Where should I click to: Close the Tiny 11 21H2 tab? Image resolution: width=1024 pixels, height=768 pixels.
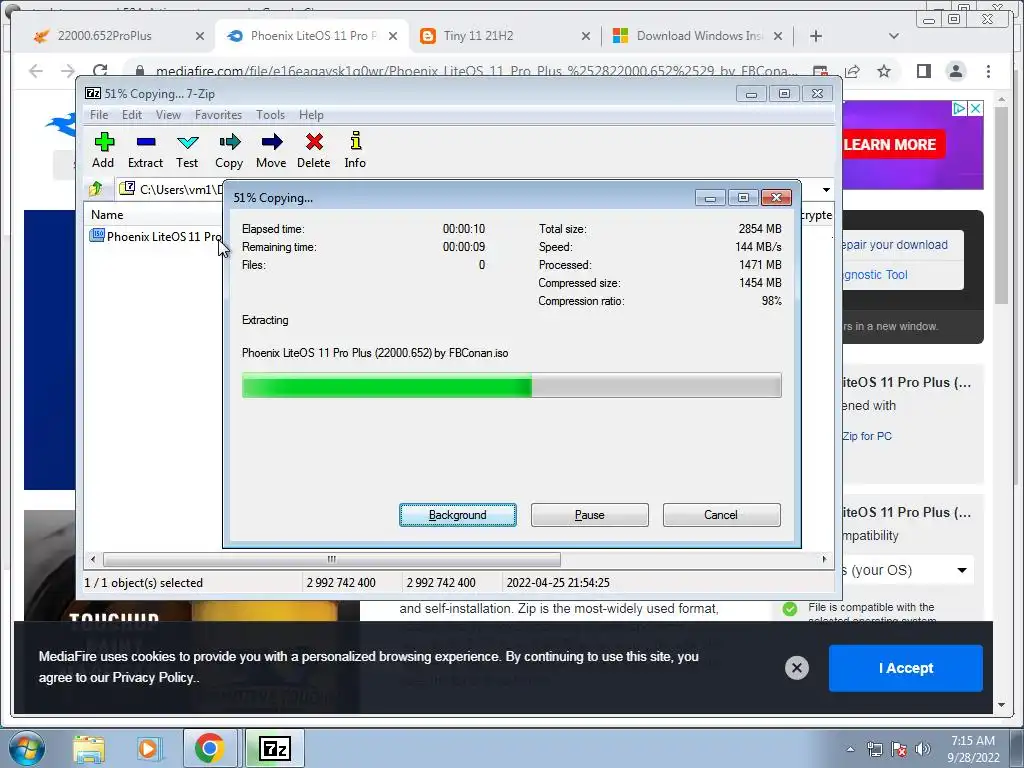click(586, 36)
